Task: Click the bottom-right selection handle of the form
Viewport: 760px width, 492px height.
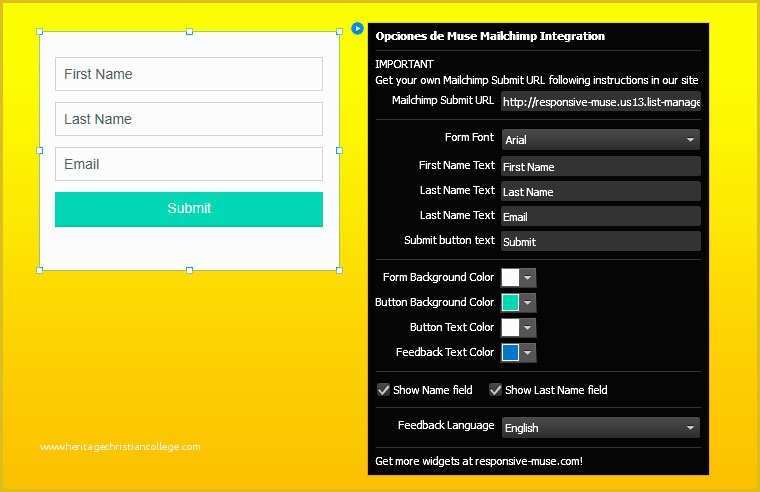Action: pos(339,270)
